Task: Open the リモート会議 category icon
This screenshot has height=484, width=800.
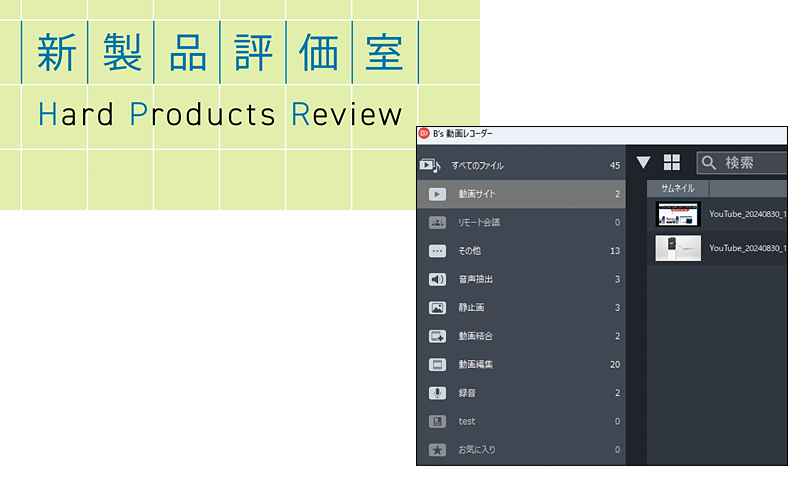Action: tap(437, 222)
